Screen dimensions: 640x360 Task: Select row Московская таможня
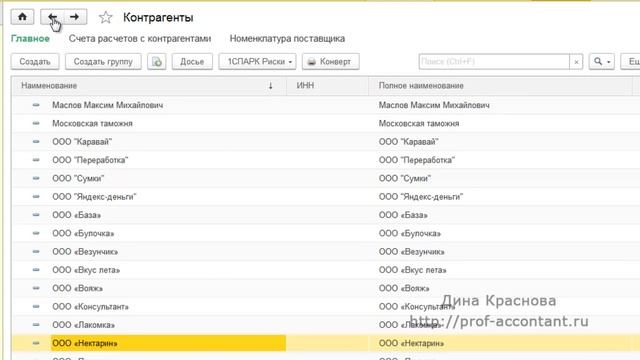pos(326,123)
